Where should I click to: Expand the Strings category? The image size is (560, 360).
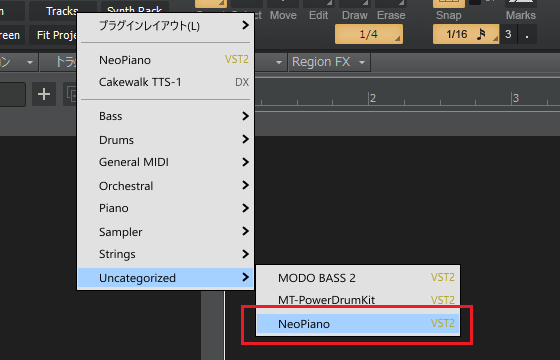pos(165,254)
